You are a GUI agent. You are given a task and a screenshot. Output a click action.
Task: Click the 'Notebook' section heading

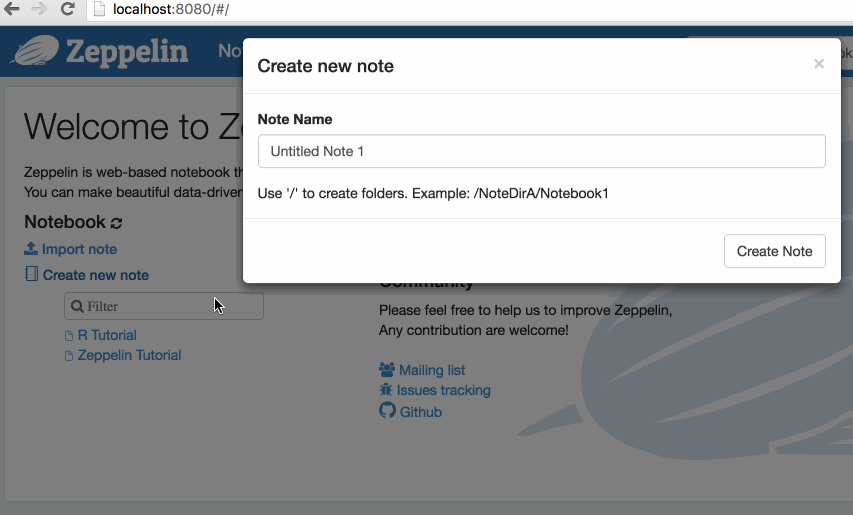tap(65, 222)
